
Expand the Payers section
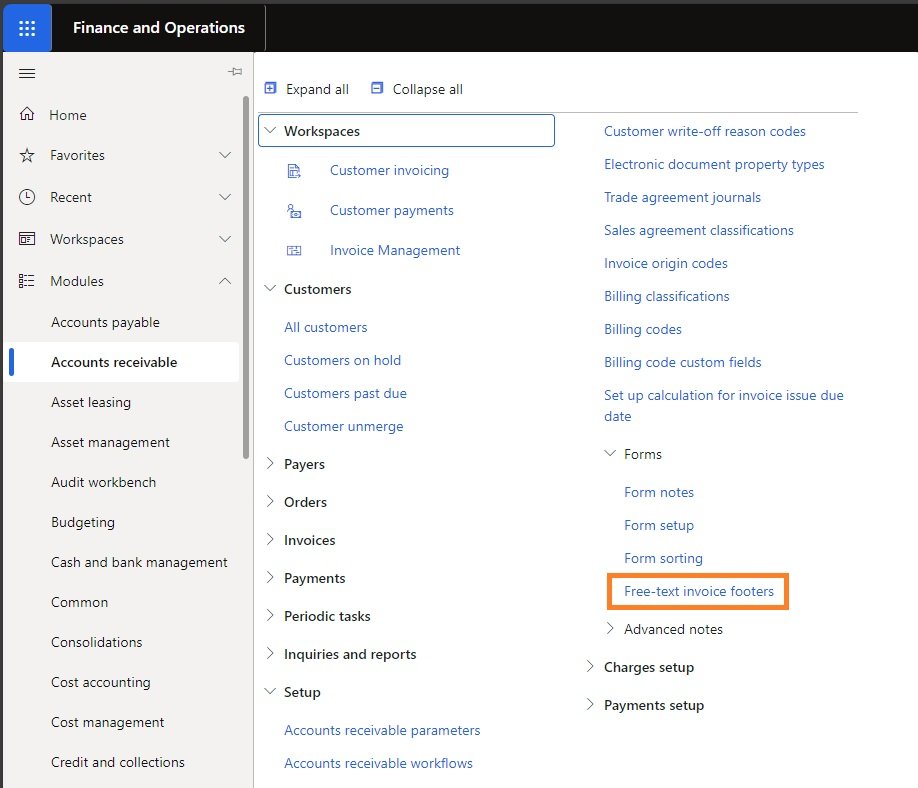(x=269, y=464)
